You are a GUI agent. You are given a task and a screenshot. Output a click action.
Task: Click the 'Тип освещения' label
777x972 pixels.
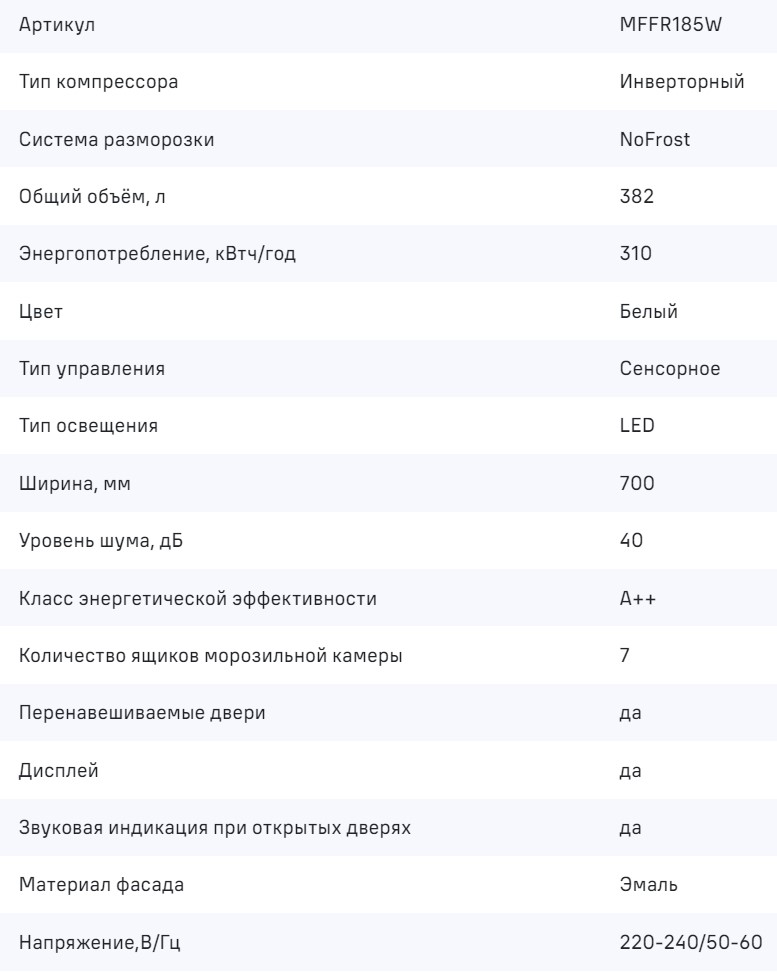point(89,426)
